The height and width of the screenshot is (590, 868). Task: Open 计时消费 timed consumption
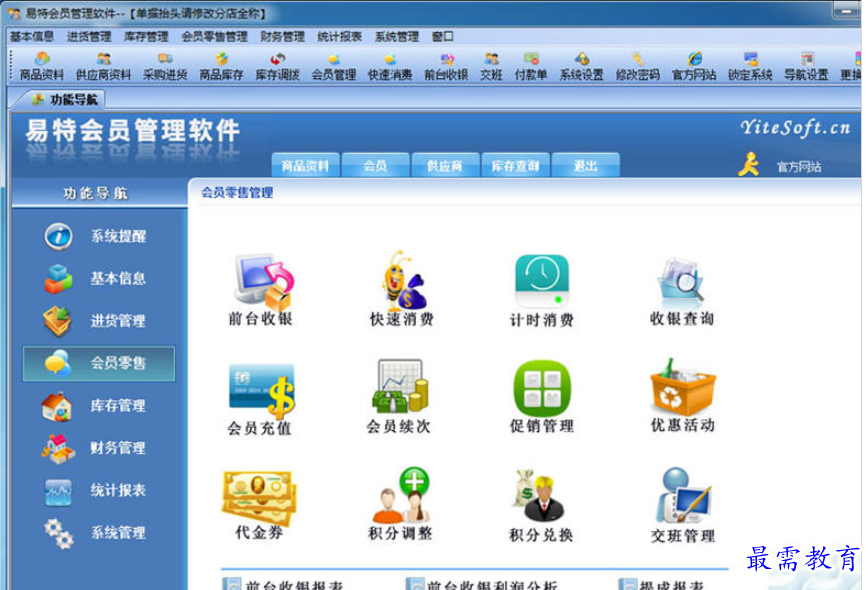(x=540, y=290)
